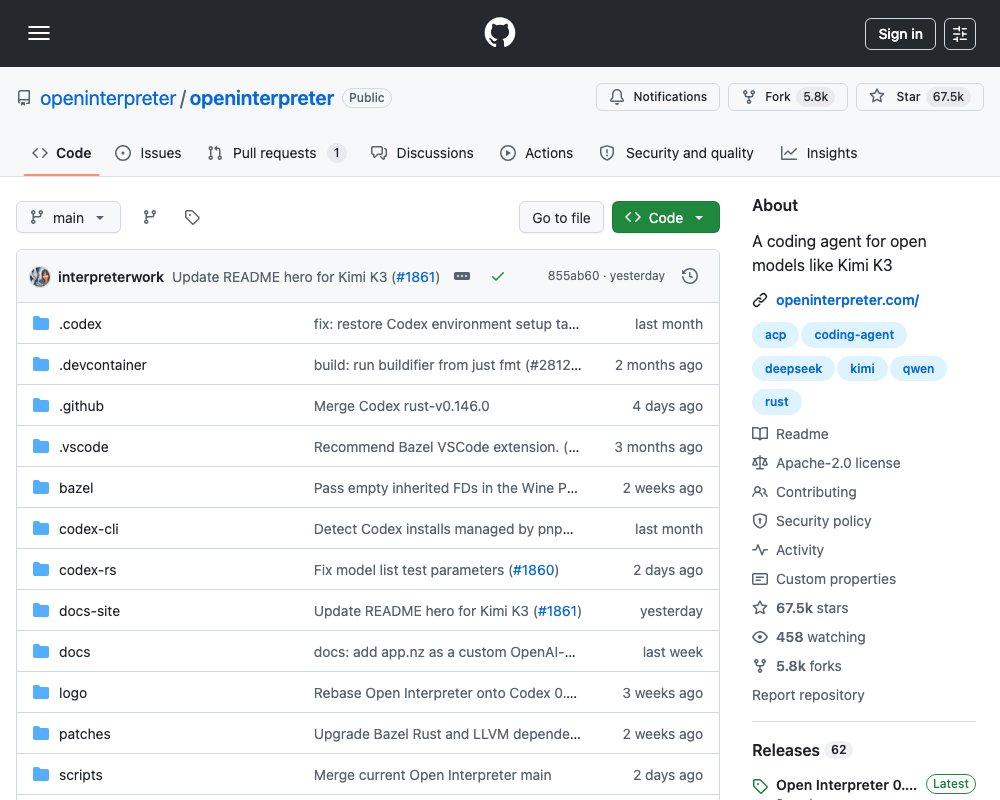The height and width of the screenshot is (800, 1000).
Task: Go to GitHub homepage via logo
Action: pyautogui.click(x=500, y=33)
